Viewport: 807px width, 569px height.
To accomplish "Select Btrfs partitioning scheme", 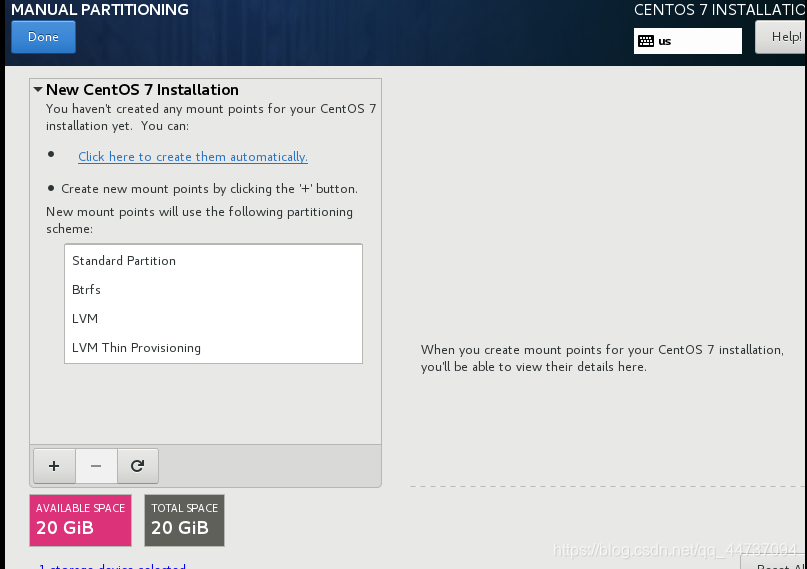I will coord(213,290).
